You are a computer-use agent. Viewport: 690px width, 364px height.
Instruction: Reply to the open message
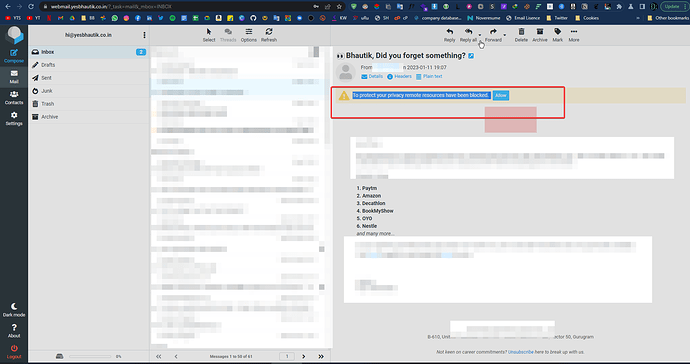coord(449,35)
